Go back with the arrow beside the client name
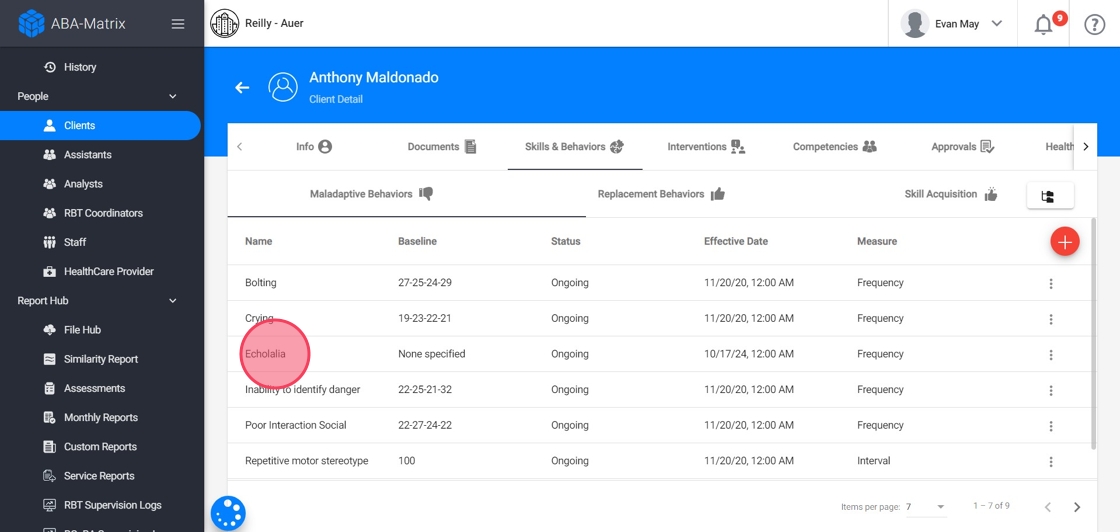The width and height of the screenshot is (1120, 532). 243,87
